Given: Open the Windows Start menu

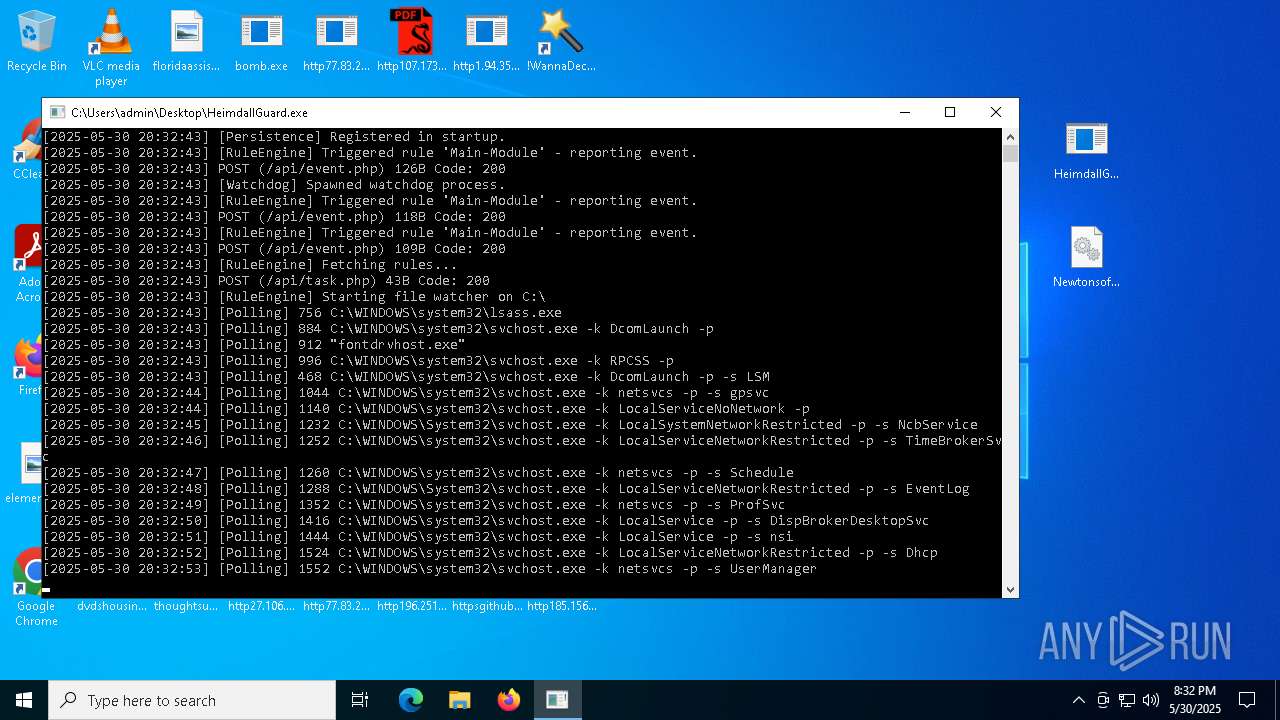Looking at the screenshot, I should (x=24, y=700).
